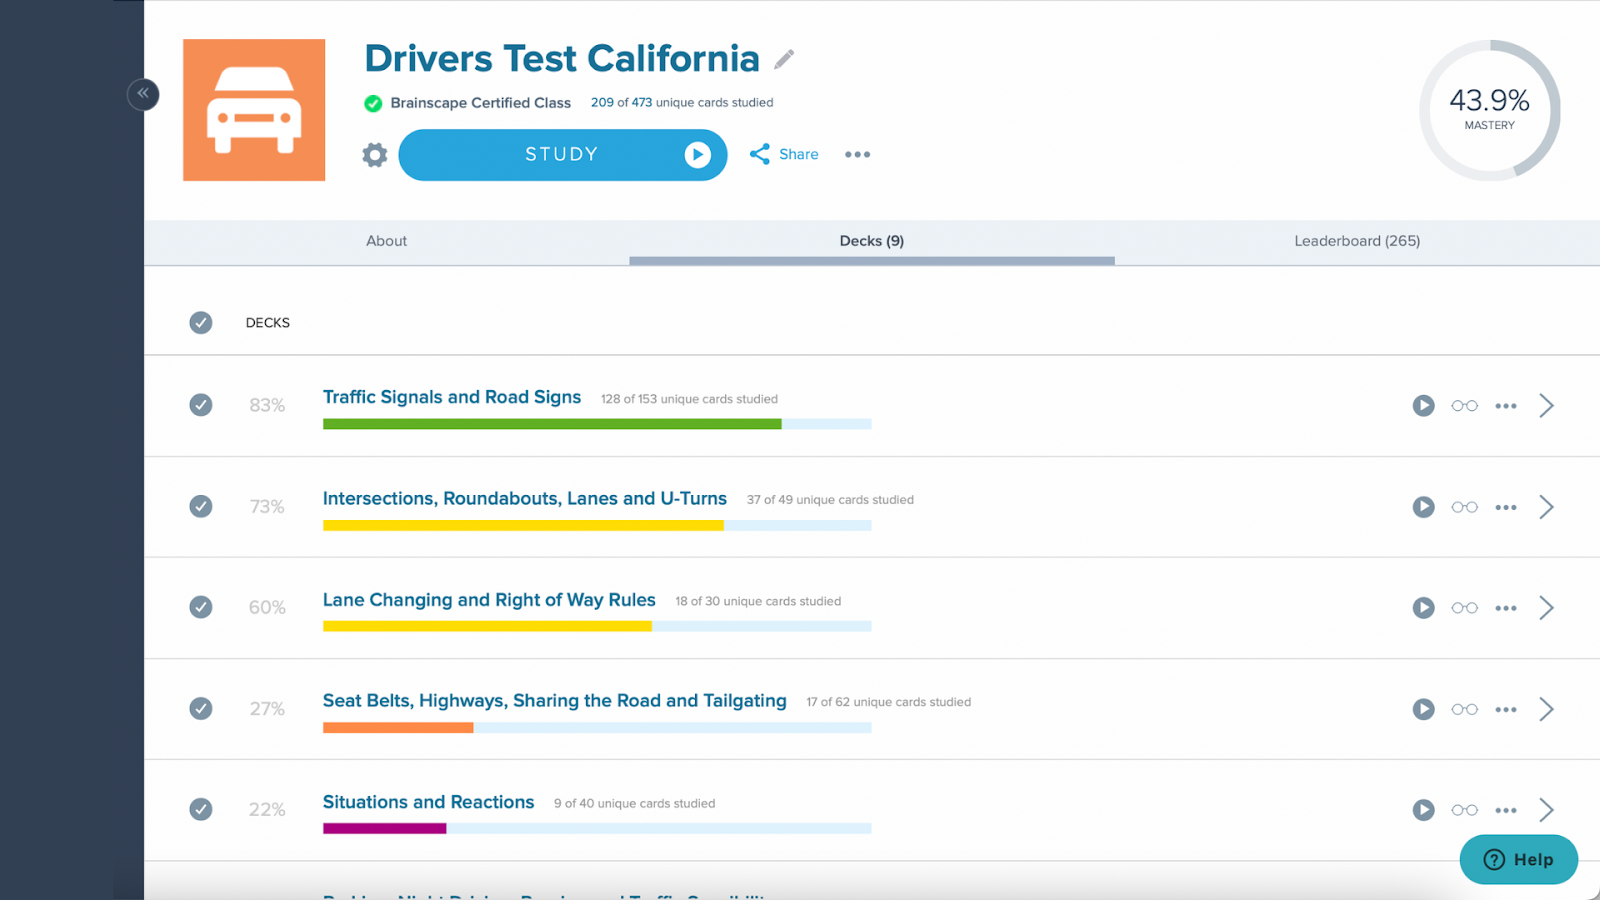The height and width of the screenshot is (900, 1600).
Task: Switch to the About tab
Action: 386,241
